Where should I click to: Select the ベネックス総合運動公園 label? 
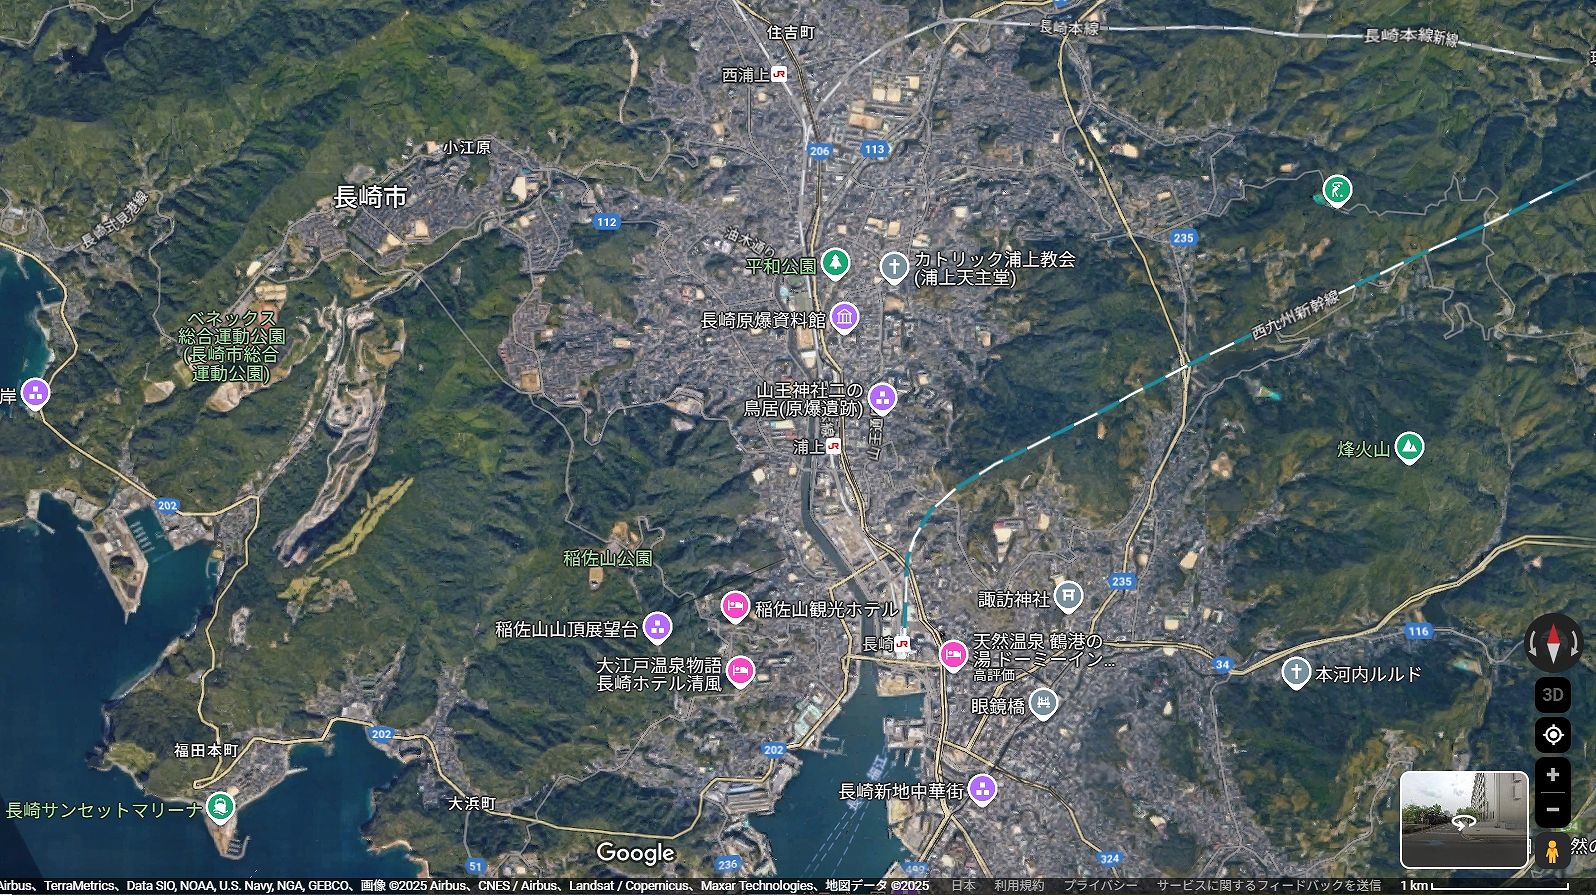point(232,346)
